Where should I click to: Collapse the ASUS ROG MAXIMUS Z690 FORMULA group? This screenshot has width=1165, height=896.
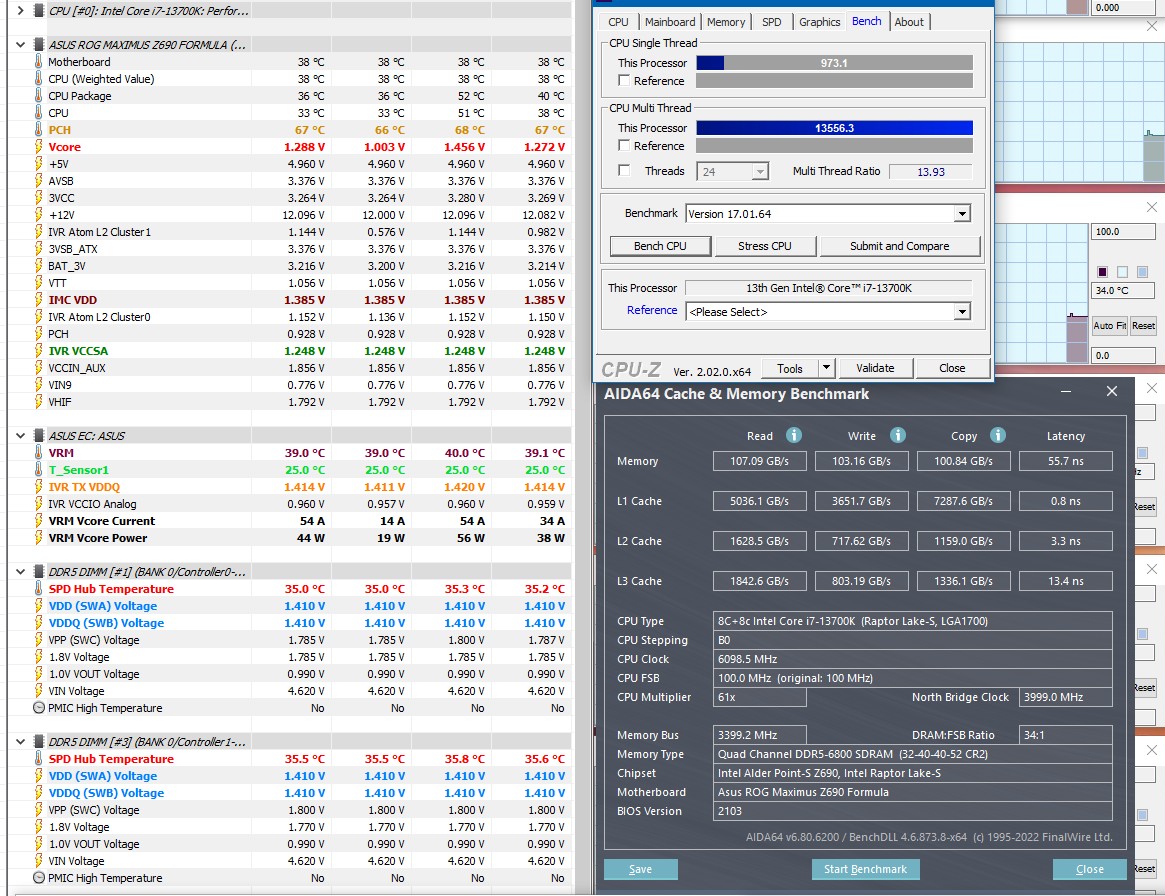pos(20,45)
